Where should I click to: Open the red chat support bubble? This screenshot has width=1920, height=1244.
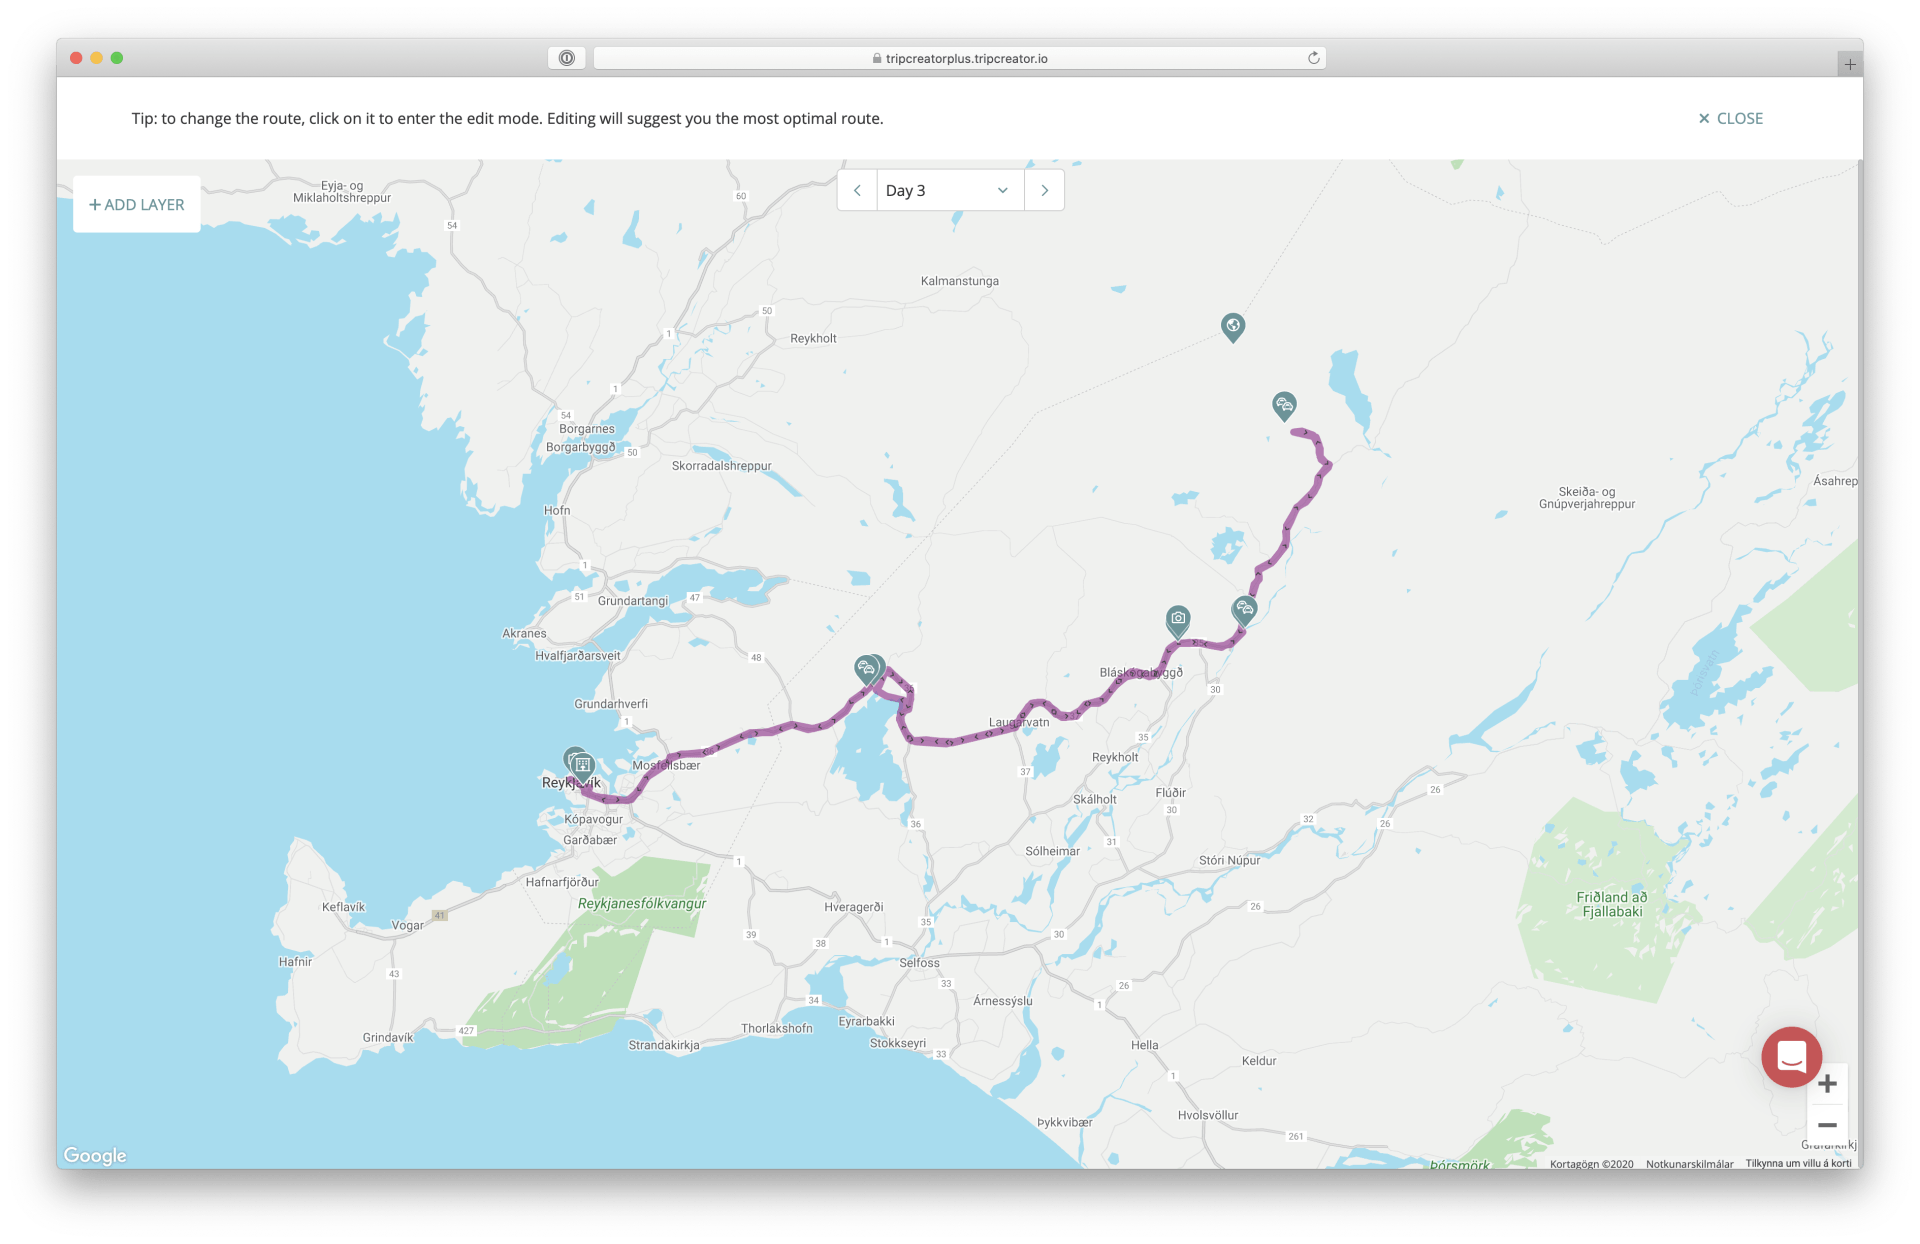(1791, 1056)
